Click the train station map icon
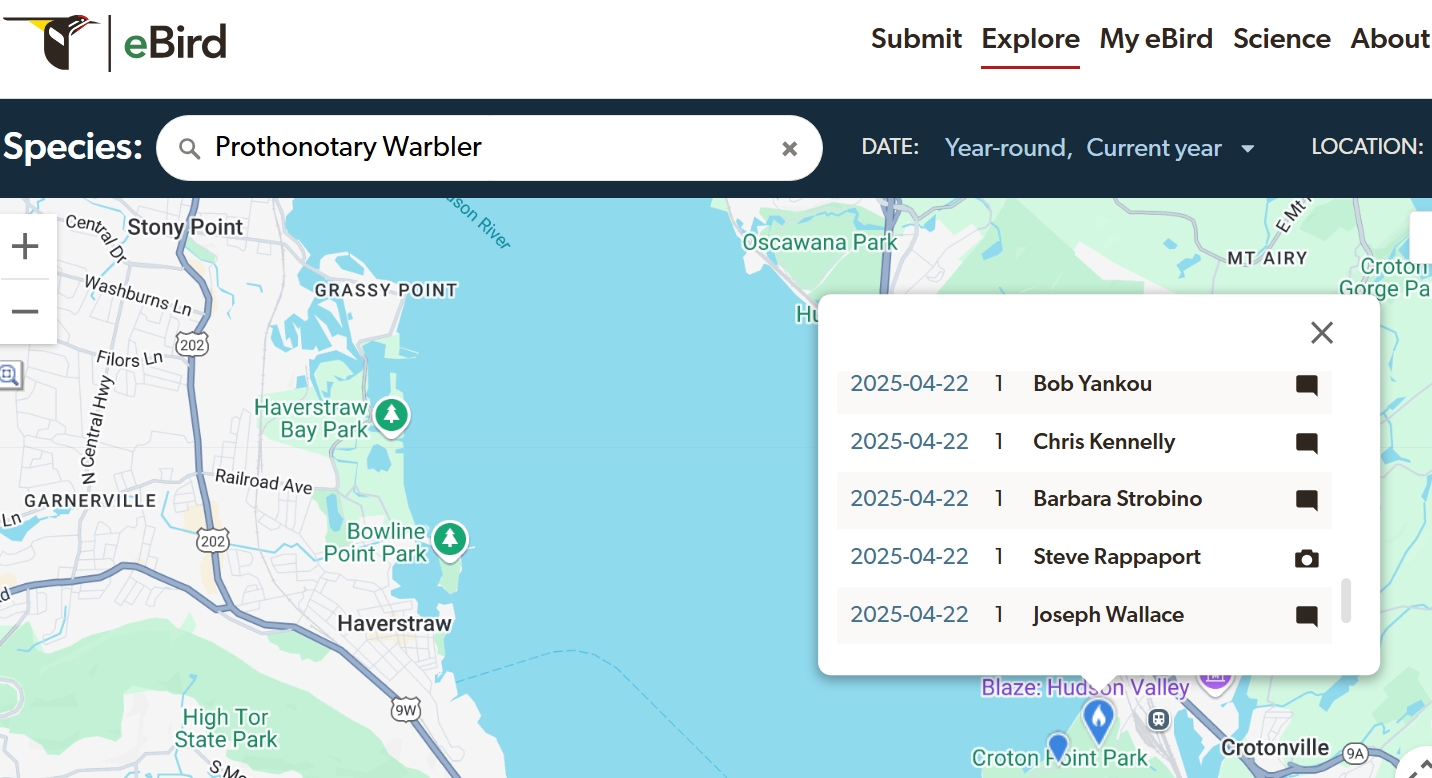The width and height of the screenshot is (1432, 778). 1159,718
